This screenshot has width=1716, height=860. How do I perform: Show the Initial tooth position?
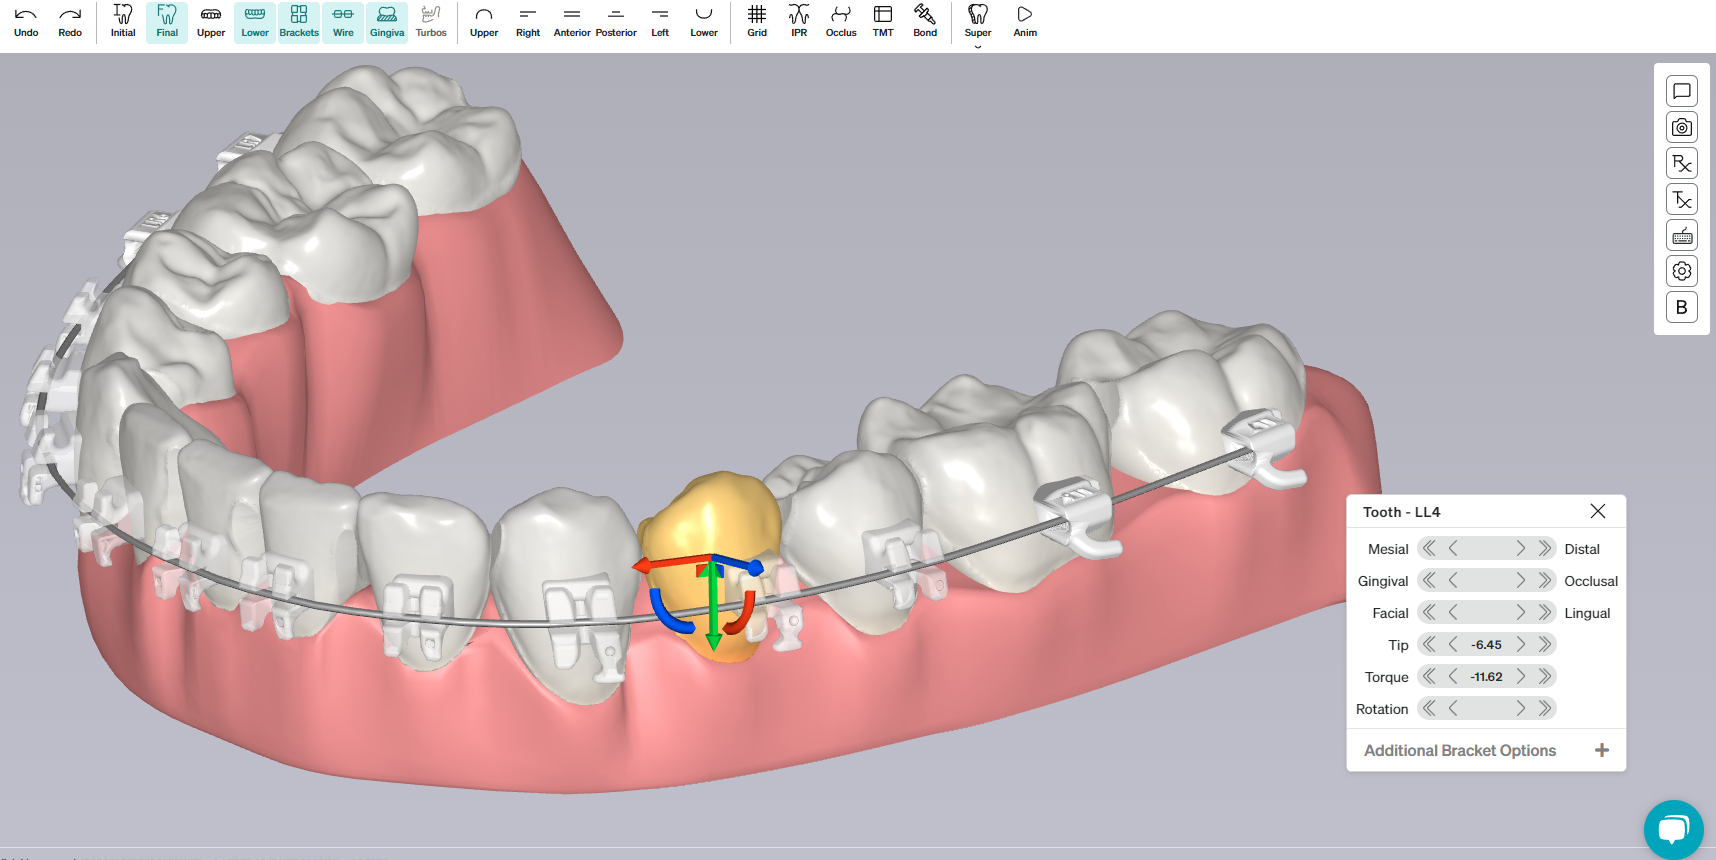point(123,22)
